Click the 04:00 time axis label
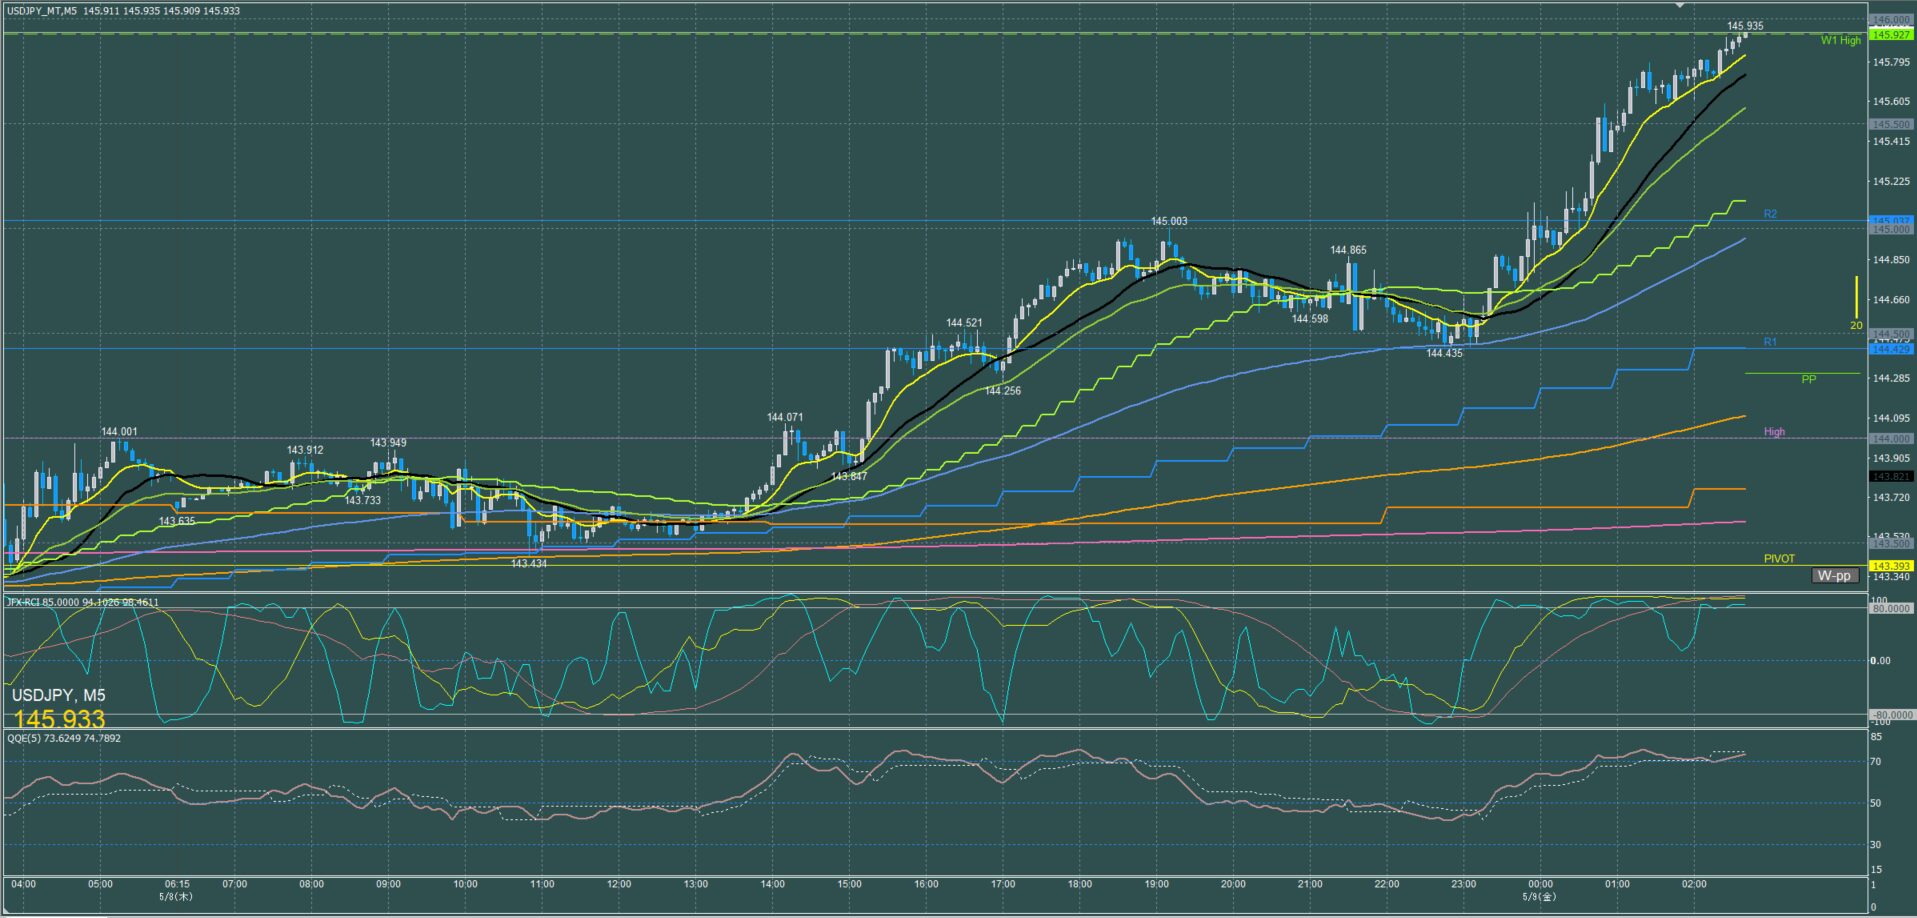This screenshot has height=918, width=1917. pos(24,884)
